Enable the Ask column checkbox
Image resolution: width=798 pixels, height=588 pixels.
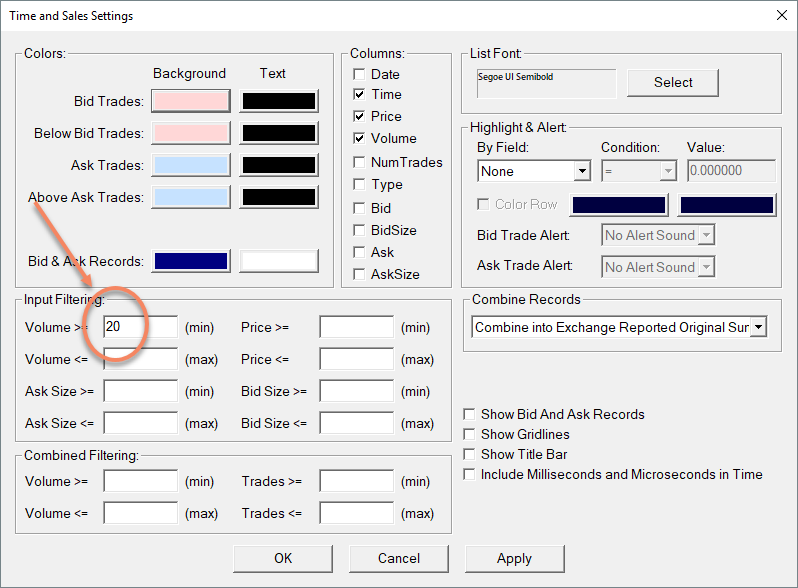coord(359,252)
